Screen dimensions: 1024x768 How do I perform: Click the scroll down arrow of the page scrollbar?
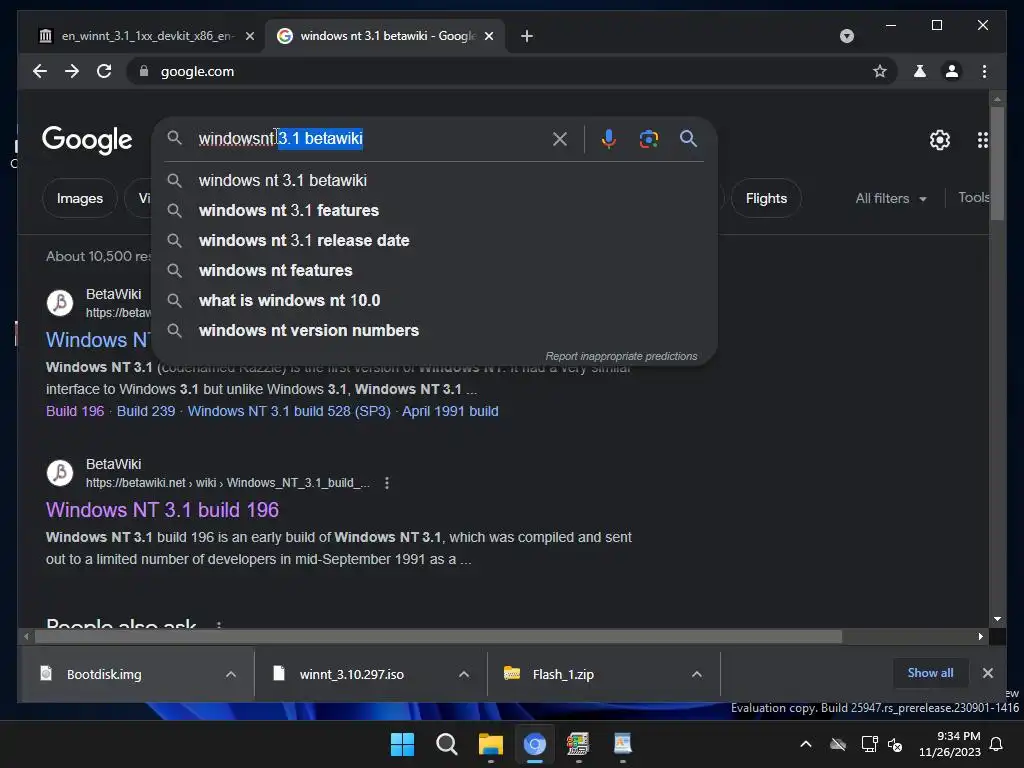(997, 618)
